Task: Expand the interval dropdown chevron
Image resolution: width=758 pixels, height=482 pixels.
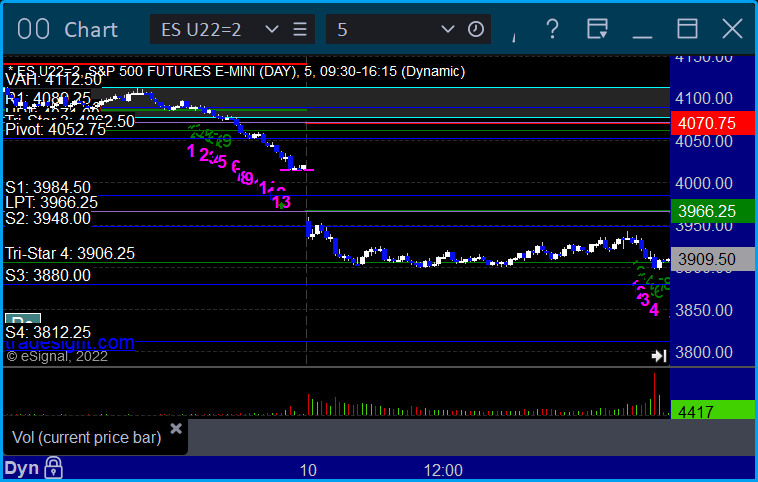Action: click(448, 29)
